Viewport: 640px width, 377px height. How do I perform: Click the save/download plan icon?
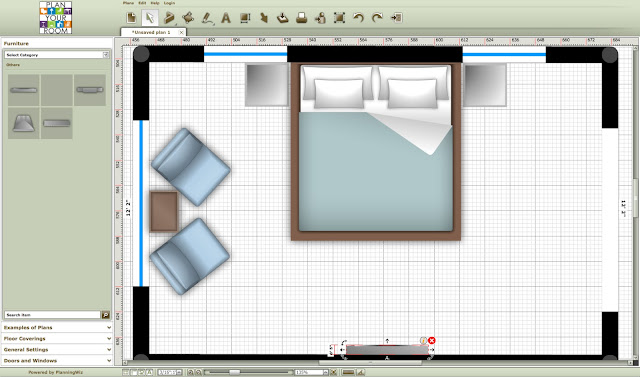point(282,18)
